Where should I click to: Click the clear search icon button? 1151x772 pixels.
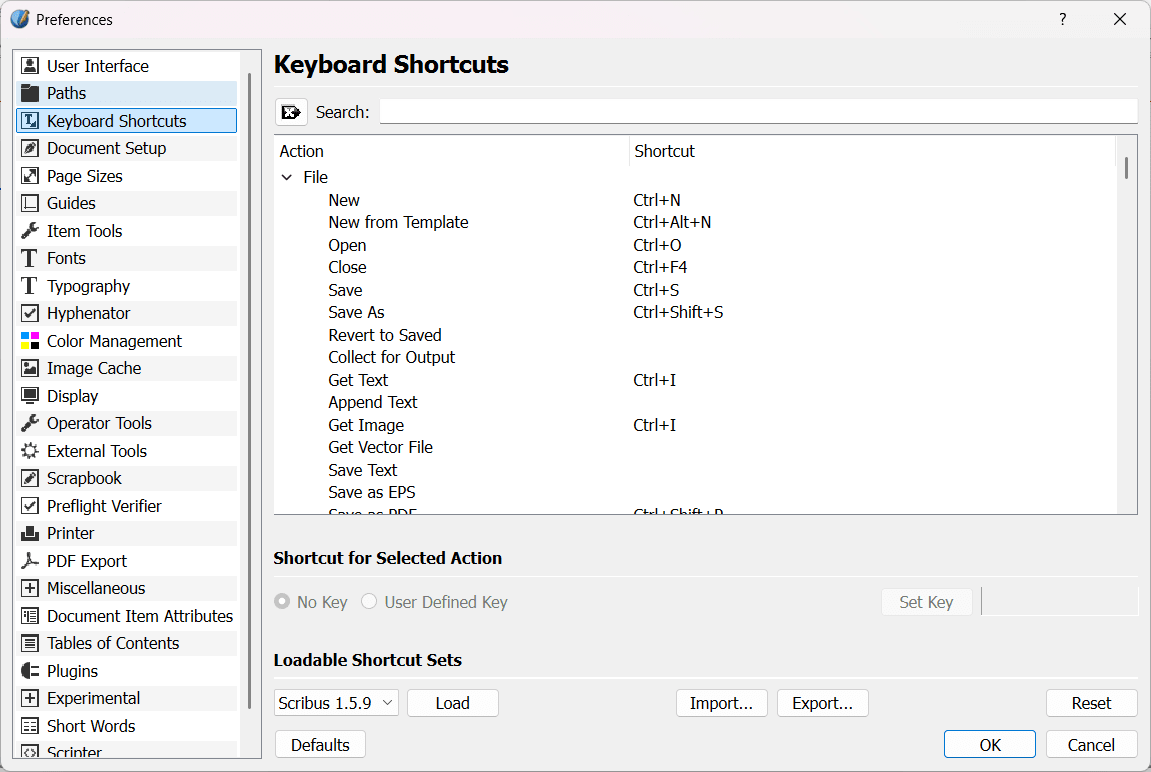click(x=291, y=112)
